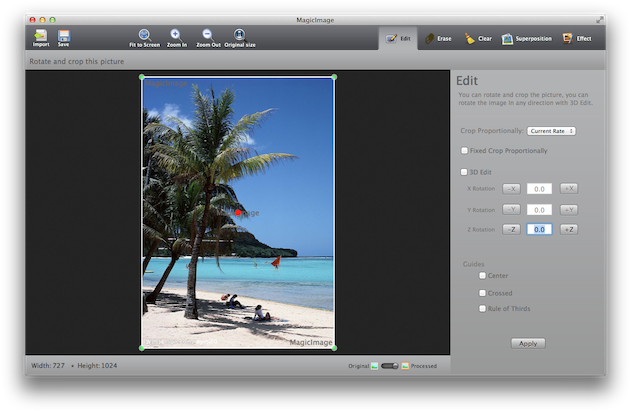Screen dimensions: 630x411
Task: Click the Z Rotation value field
Action: 539,230
